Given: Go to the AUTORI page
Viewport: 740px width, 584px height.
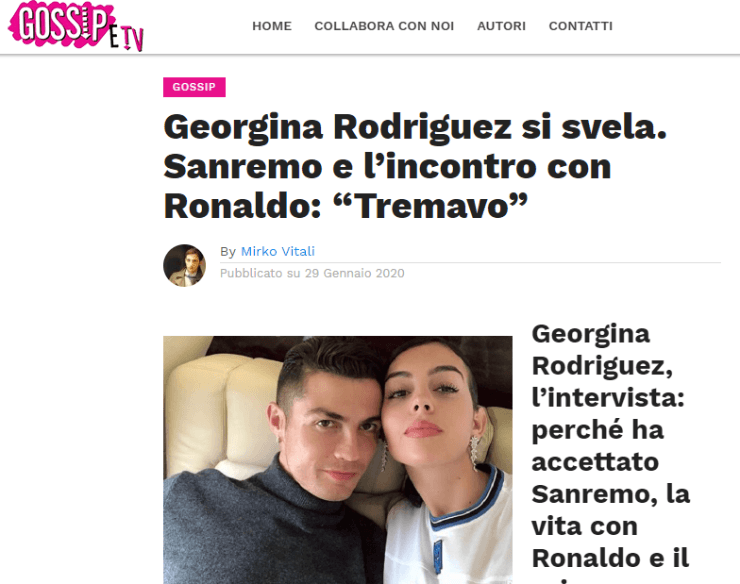Looking at the screenshot, I should tap(501, 26).
